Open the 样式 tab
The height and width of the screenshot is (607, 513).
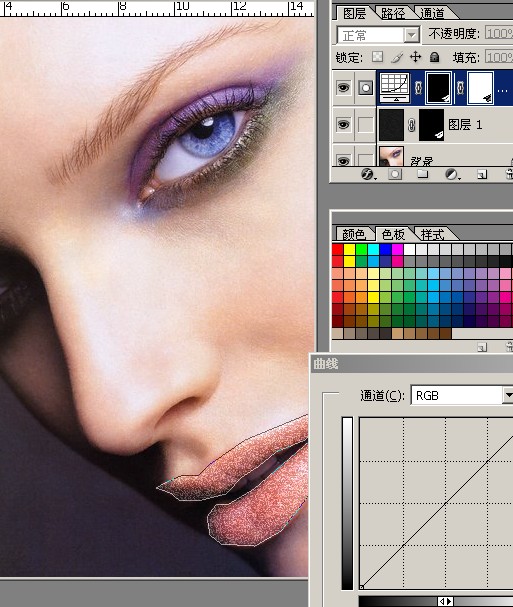(432, 235)
